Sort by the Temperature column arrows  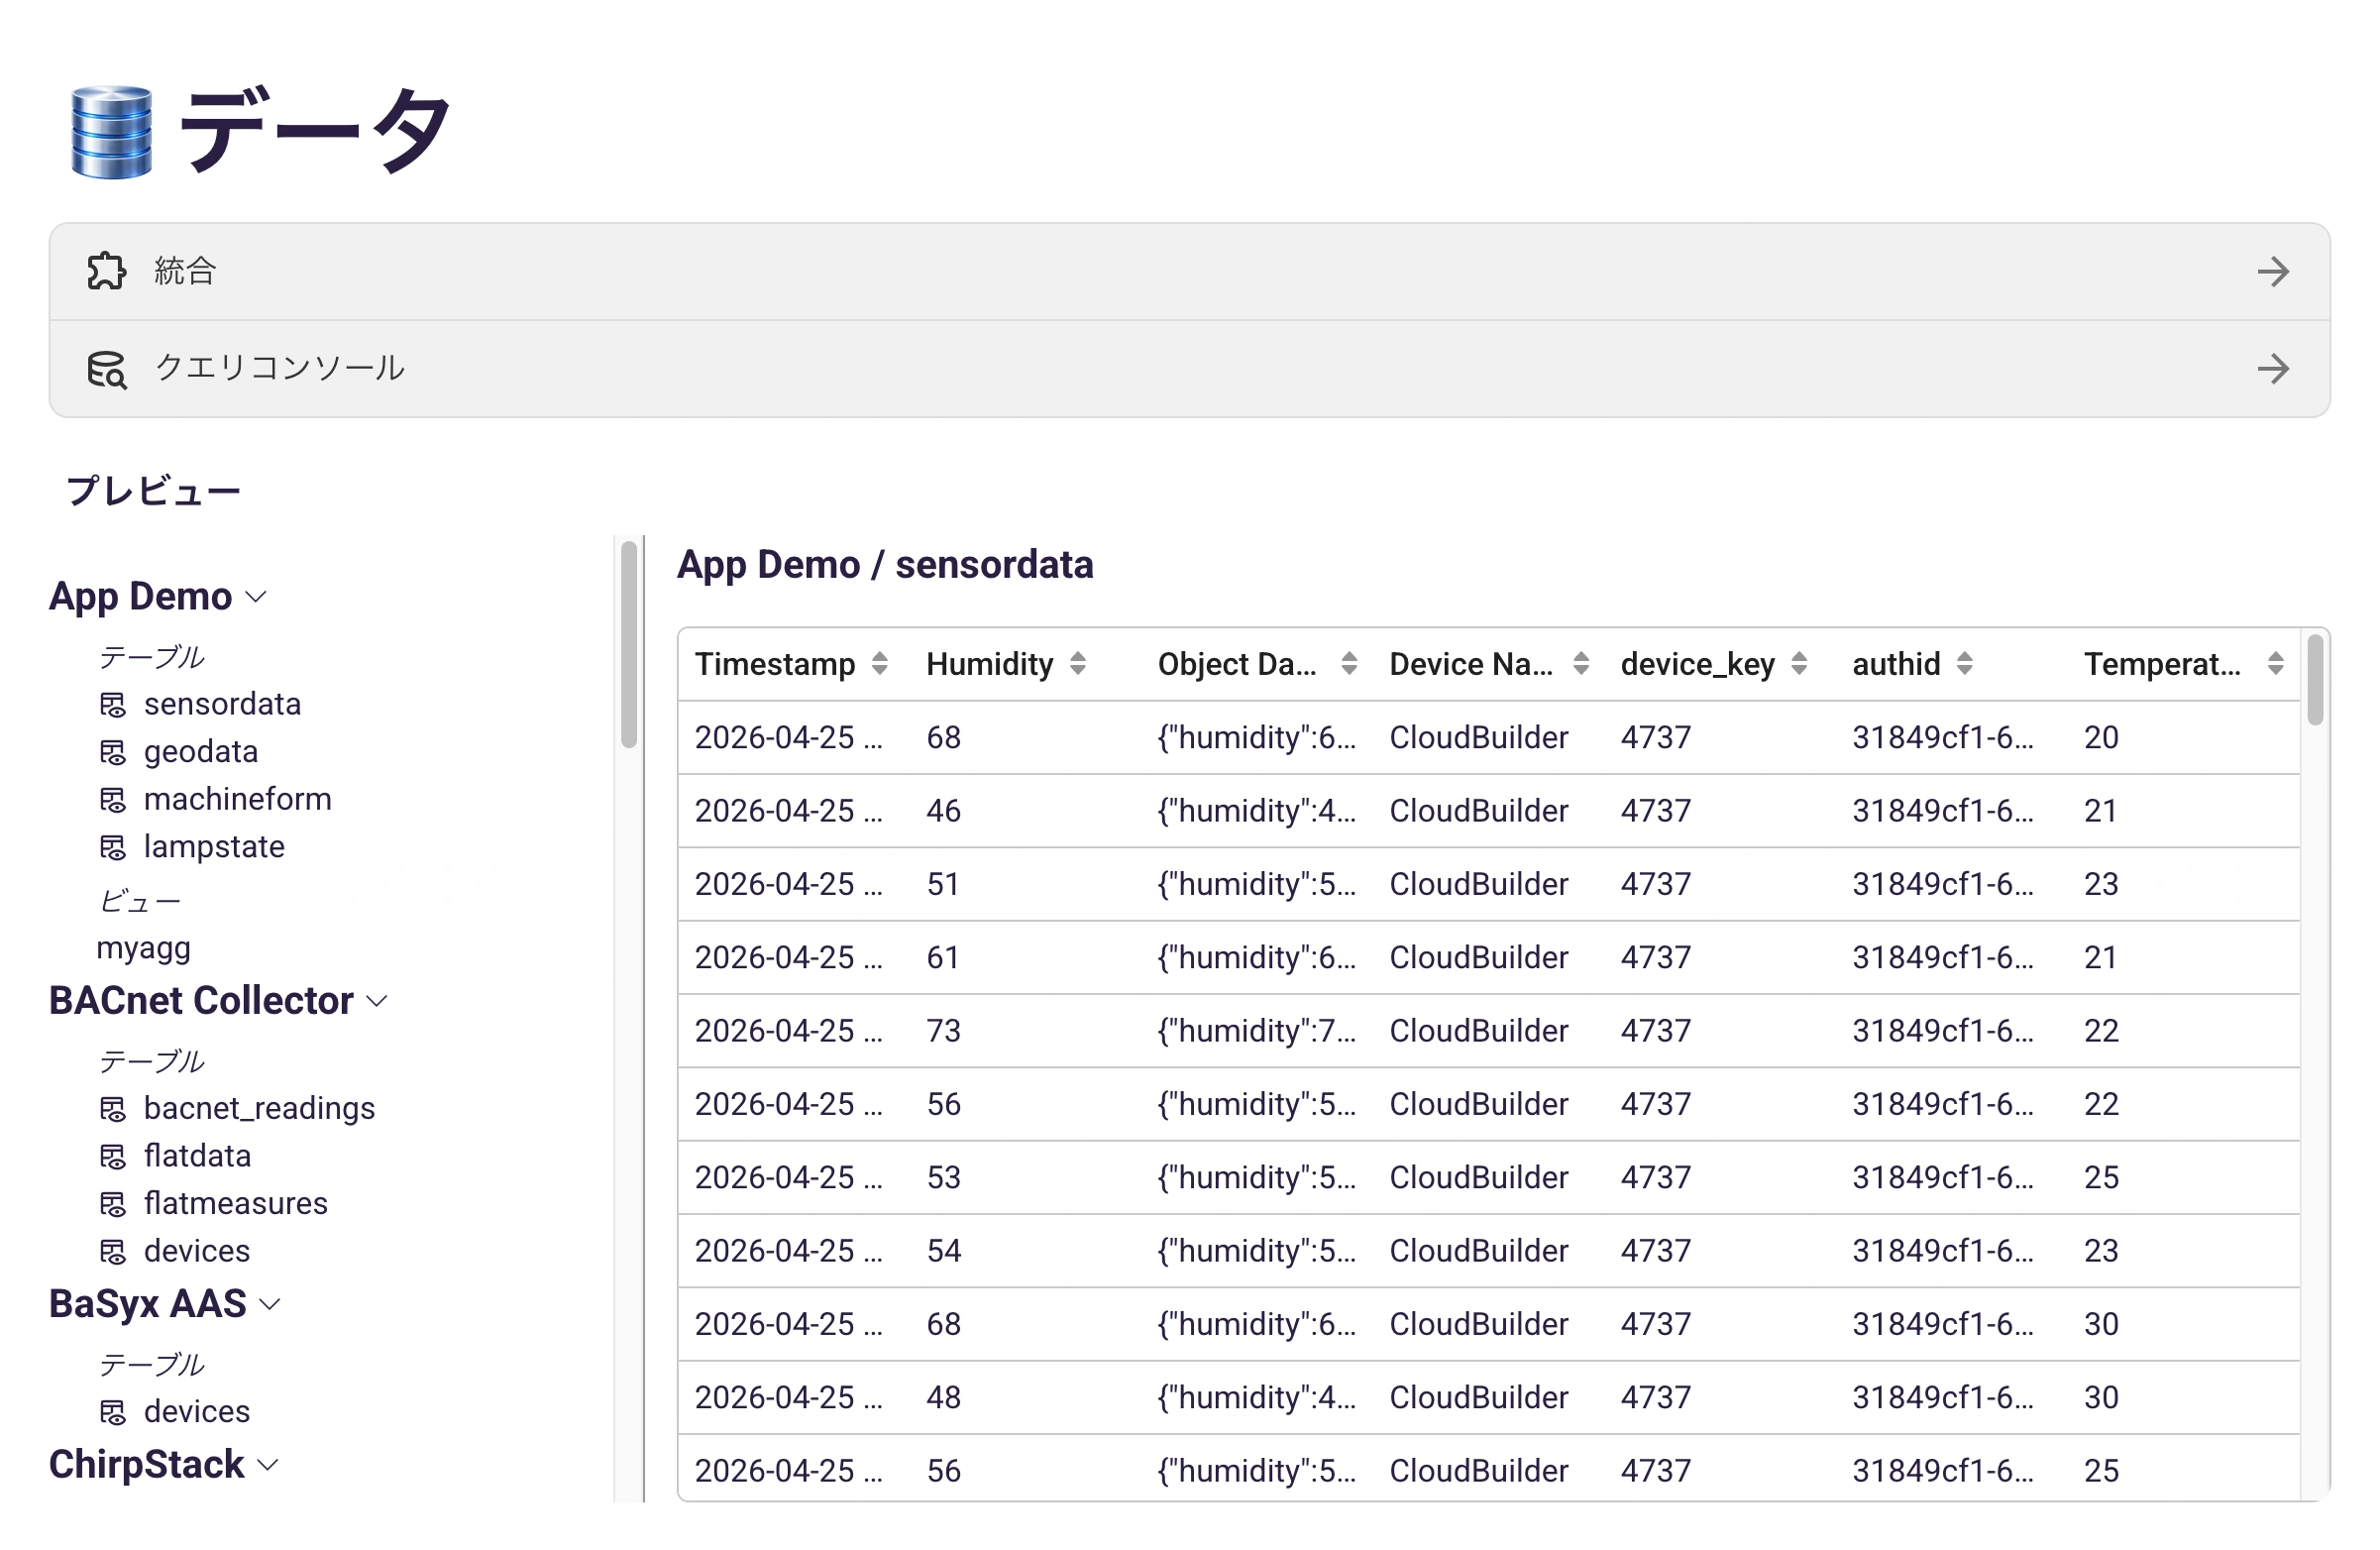click(2275, 664)
